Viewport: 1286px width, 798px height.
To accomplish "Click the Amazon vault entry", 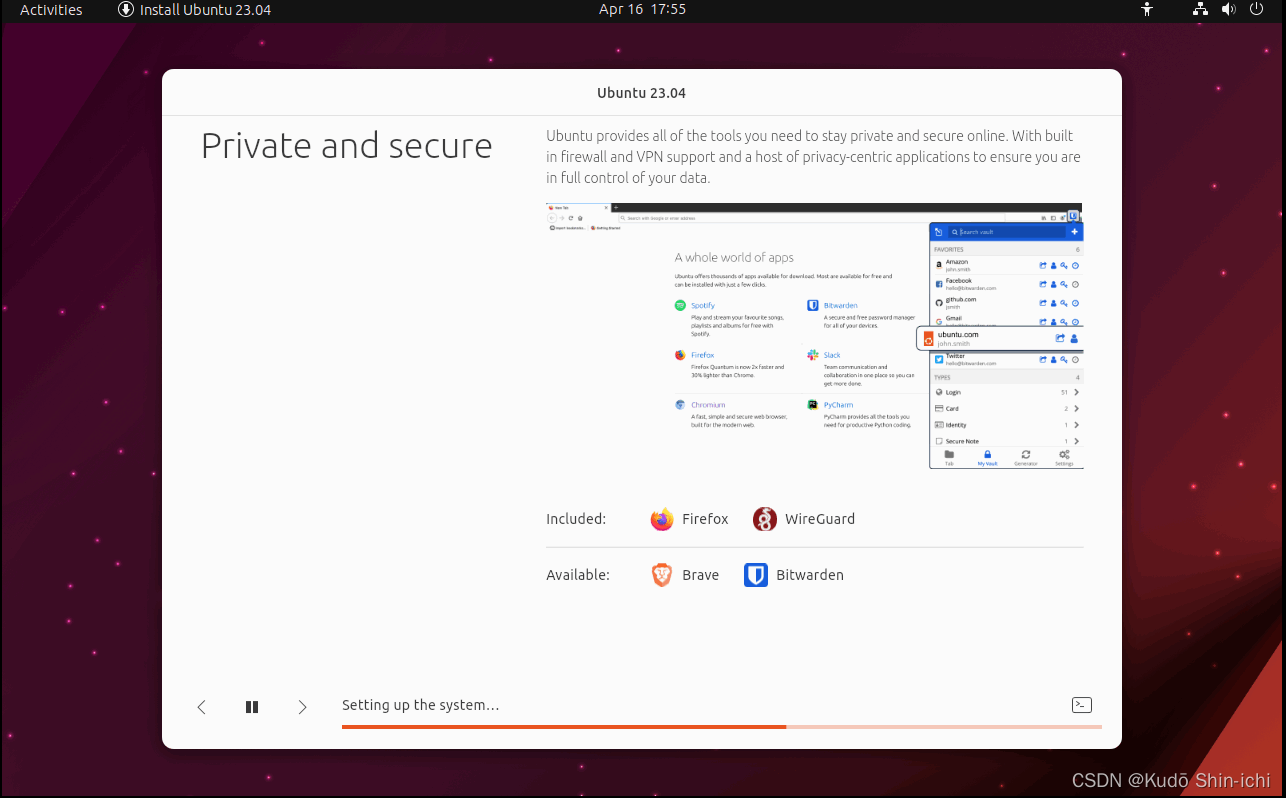I will tap(1006, 265).
